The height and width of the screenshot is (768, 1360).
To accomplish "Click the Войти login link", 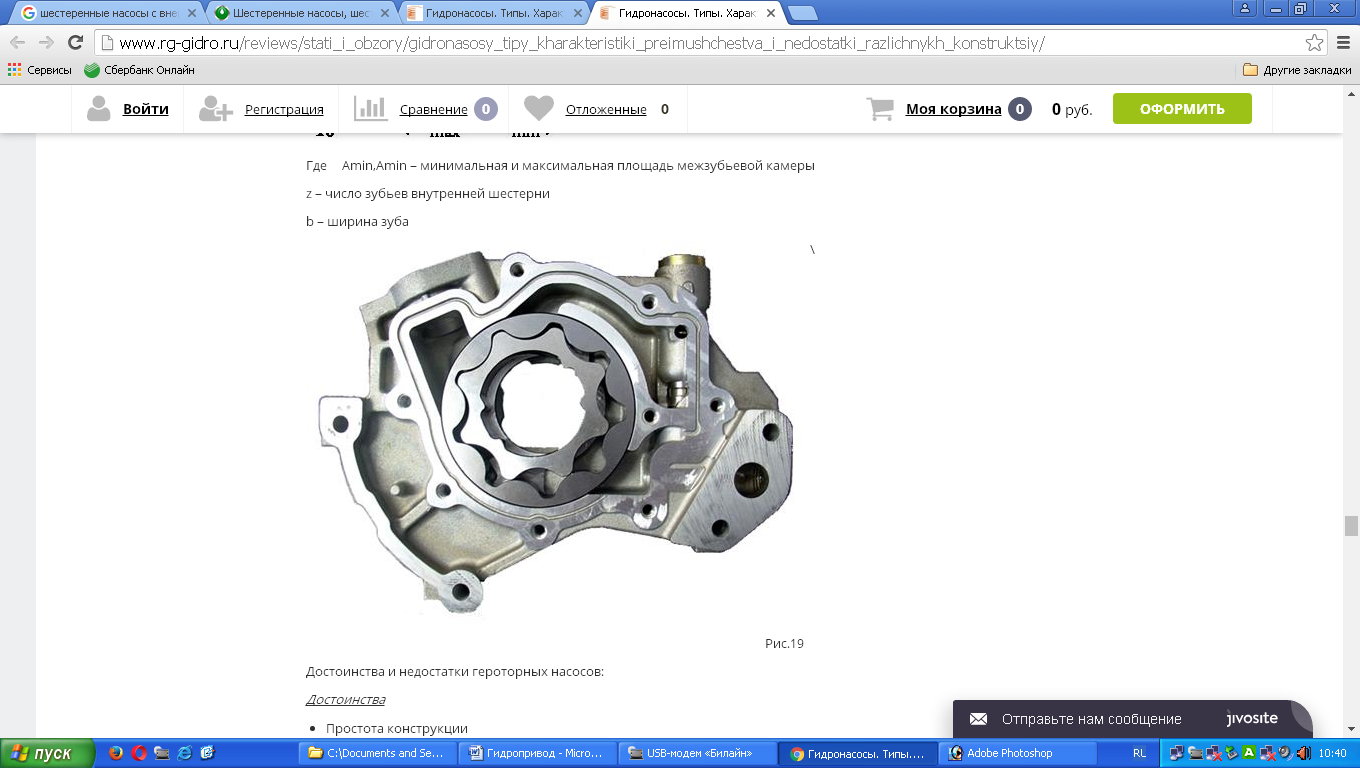I will [146, 109].
